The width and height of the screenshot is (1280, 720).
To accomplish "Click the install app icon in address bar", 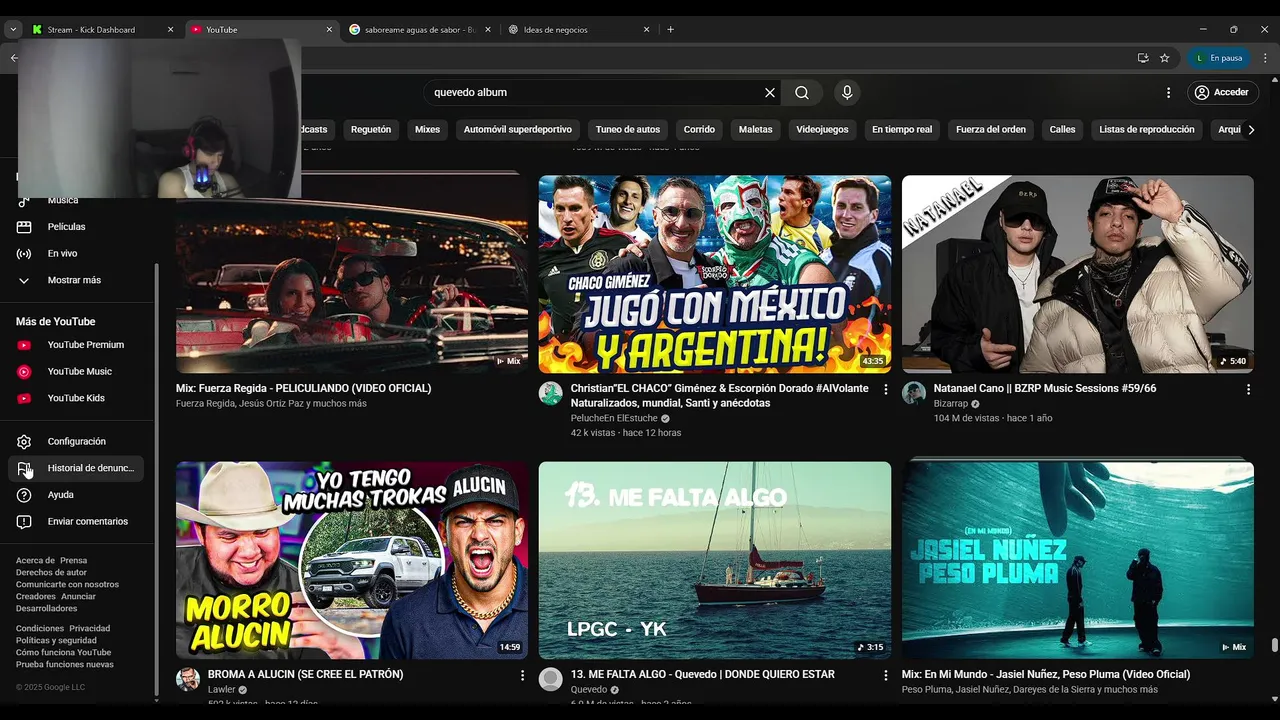I will point(1143,58).
